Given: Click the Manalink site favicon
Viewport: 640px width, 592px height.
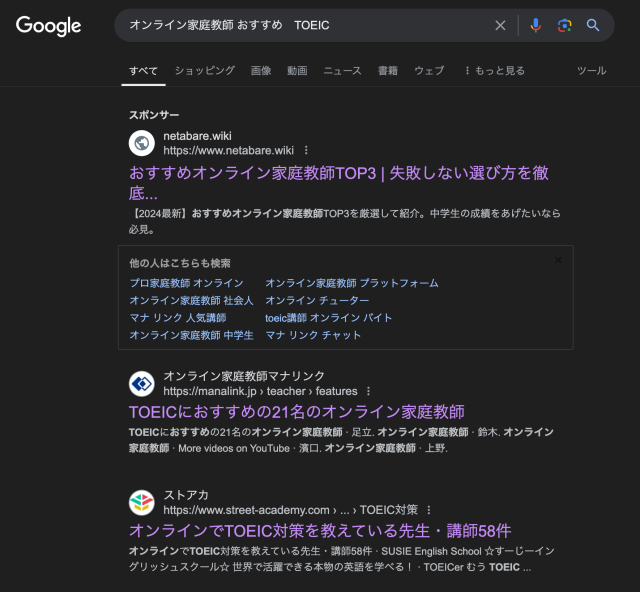Looking at the screenshot, I should pos(142,383).
